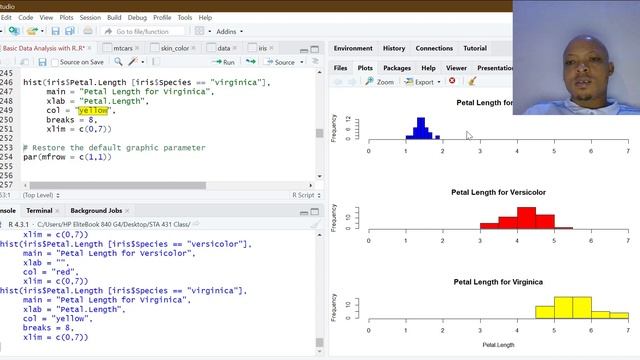The height and width of the screenshot is (360, 640).
Task: Click the Compile Report notebook icon
Action: pyautogui.click(x=156, y=62)
